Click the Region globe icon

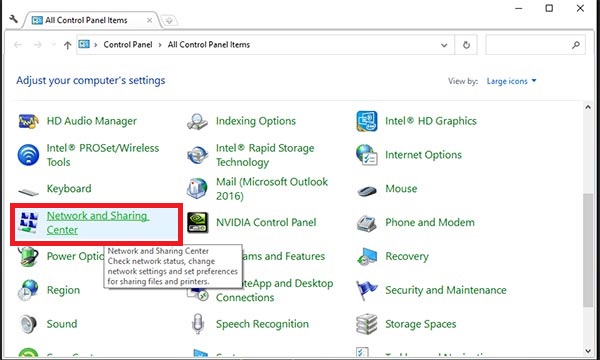pyautogui.click(x=28, y=290)
